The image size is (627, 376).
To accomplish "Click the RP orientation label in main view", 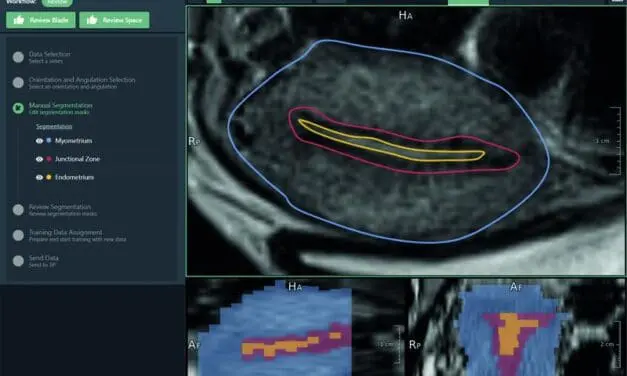I will coord(194,141).
